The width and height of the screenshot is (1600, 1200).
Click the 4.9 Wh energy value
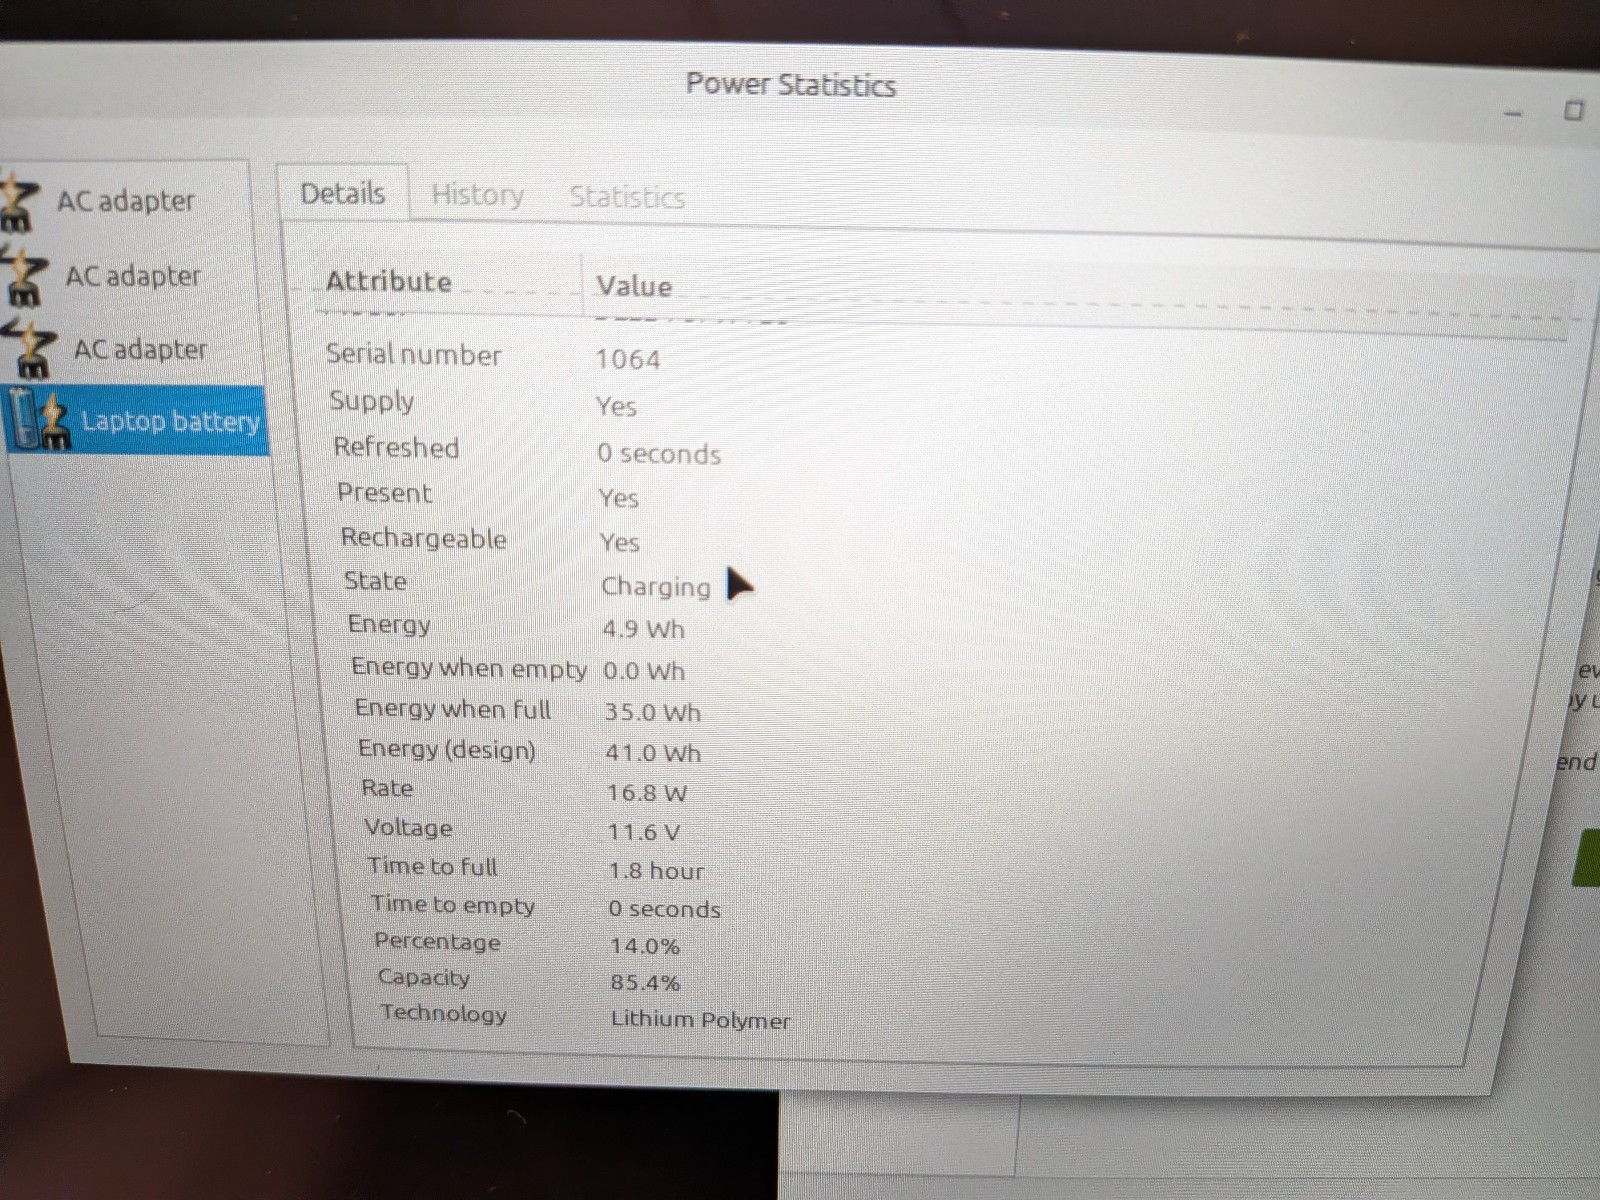(x=643, y=629)
